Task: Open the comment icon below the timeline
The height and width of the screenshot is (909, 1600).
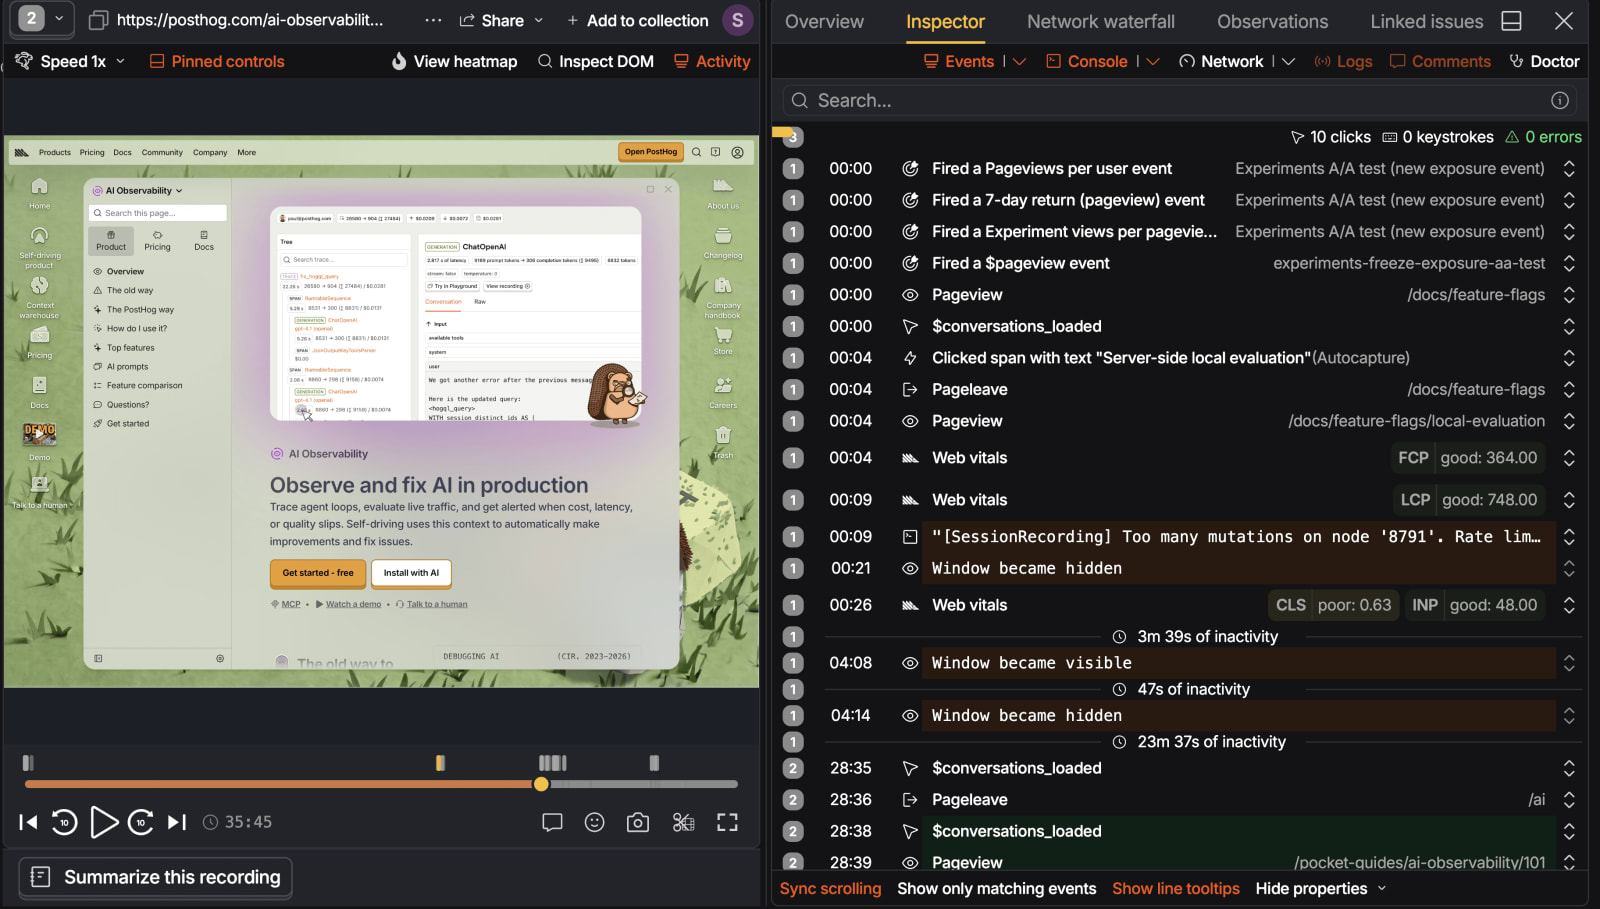Action: 552,822
